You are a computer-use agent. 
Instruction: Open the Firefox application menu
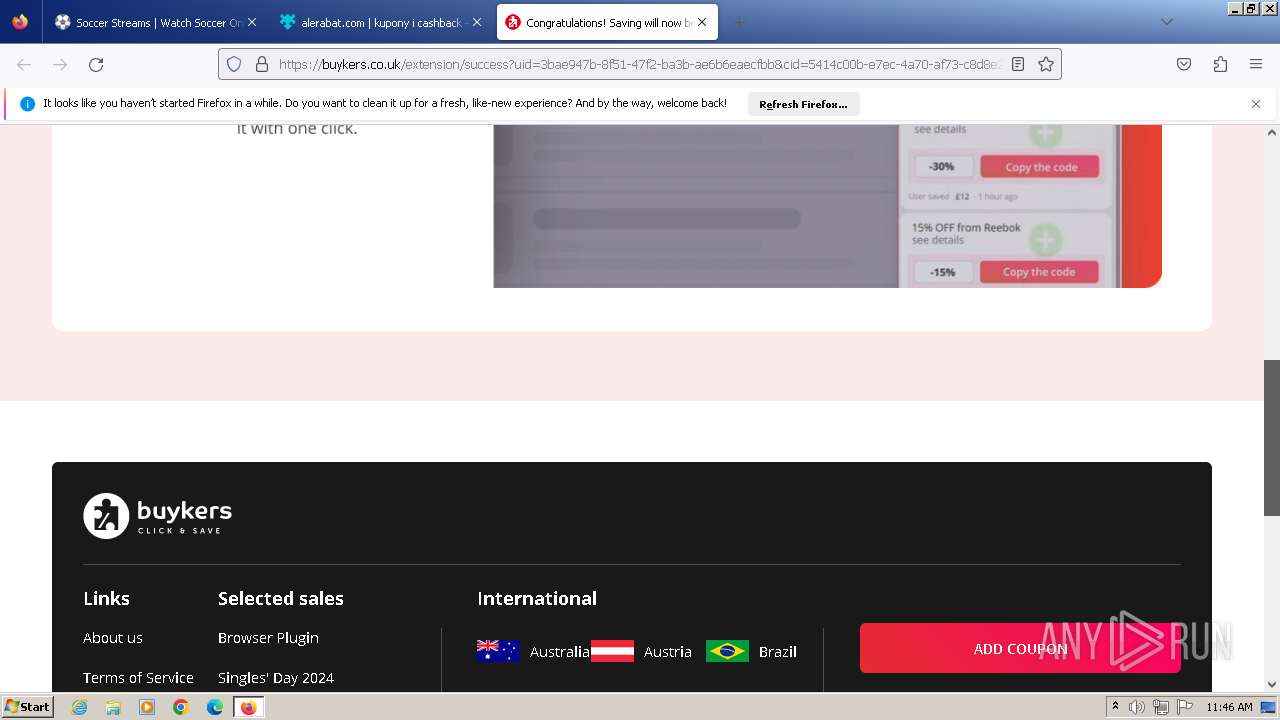(1256, 64)
